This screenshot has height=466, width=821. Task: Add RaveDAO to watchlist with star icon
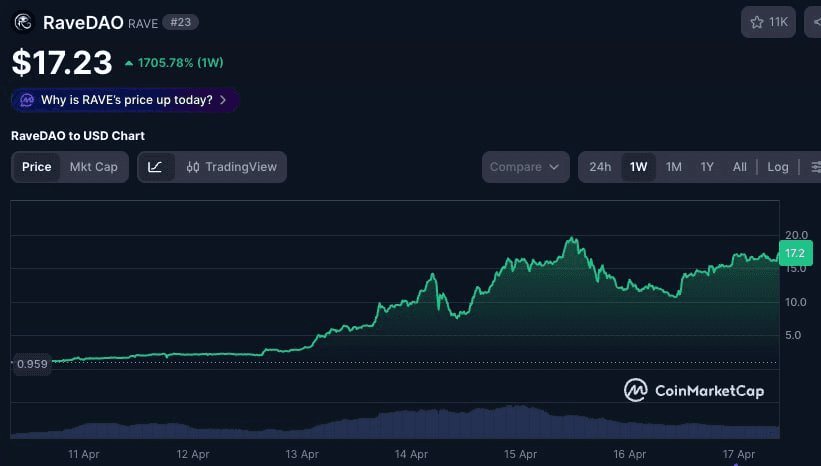(x=768, y=21)
